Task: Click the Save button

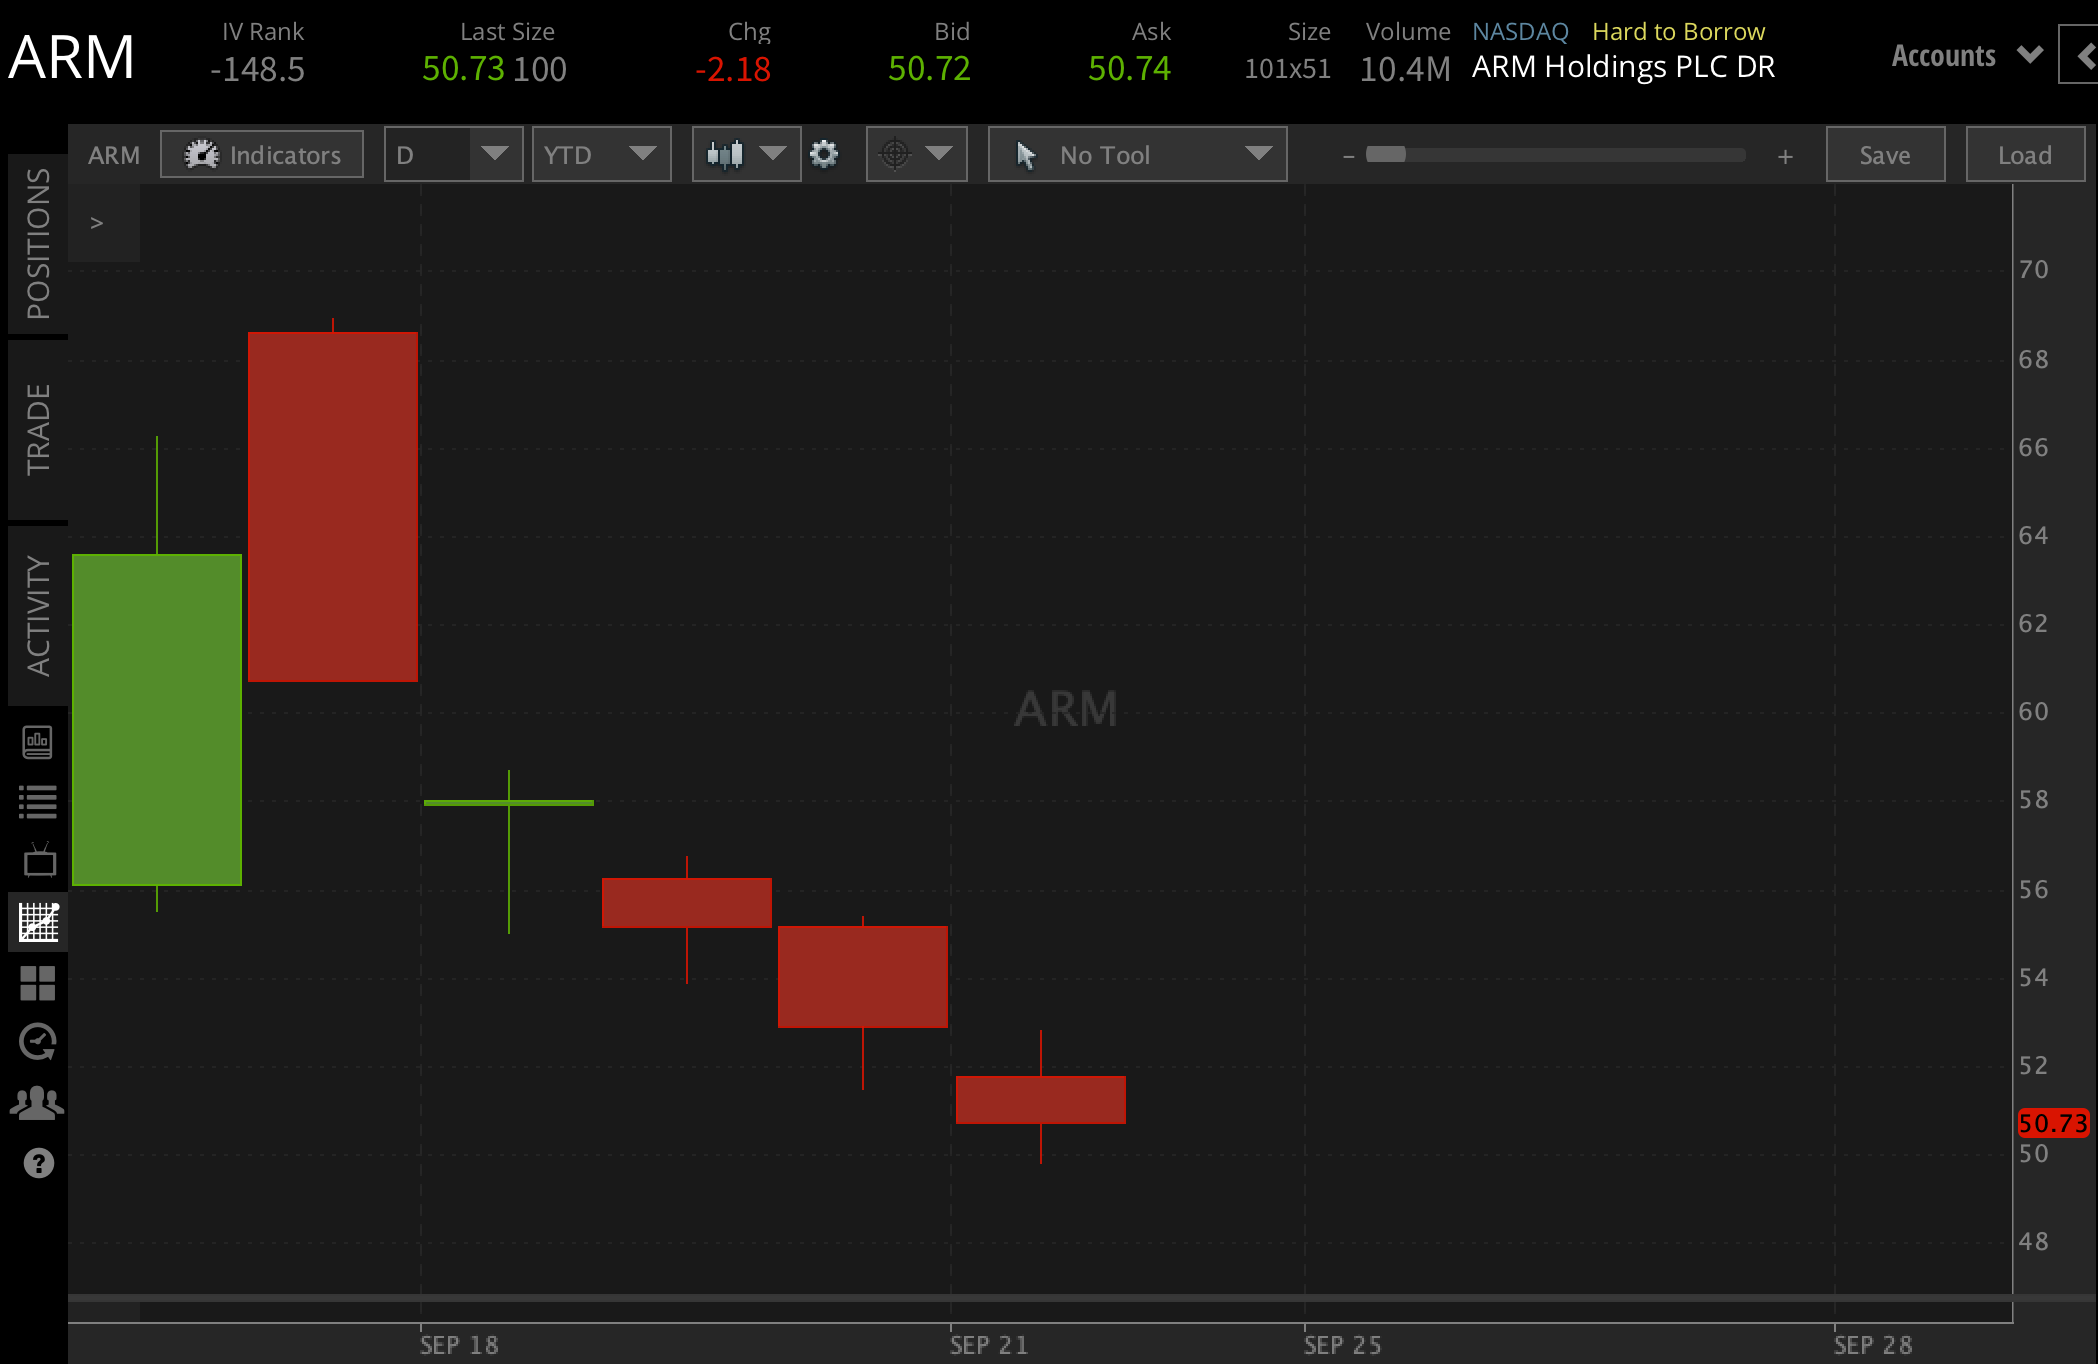Action: 1885,154
